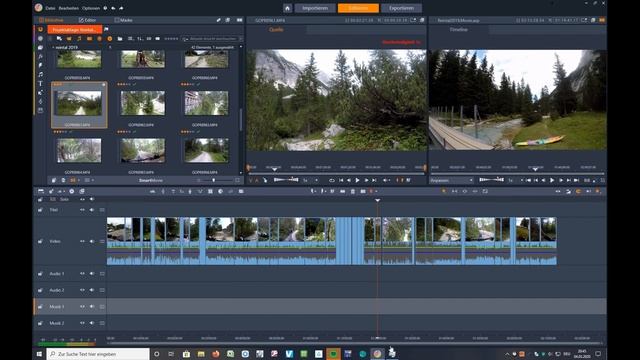Switch to the Exportieren tab
640x360 pixels.
401,8
